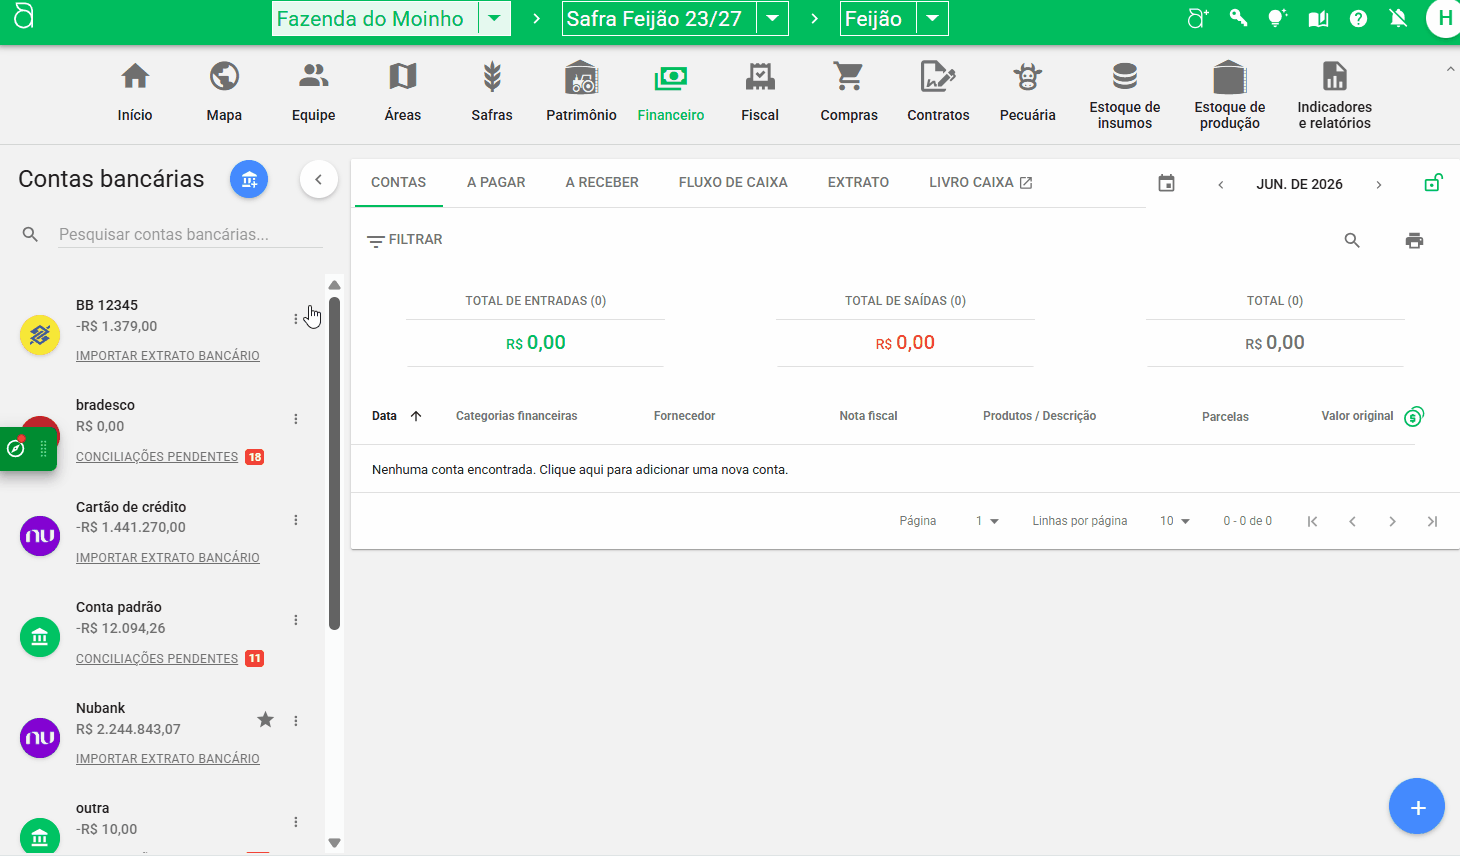Go to the previous month
Screen dimensions: 1460x856
(x=1221, y=184)
